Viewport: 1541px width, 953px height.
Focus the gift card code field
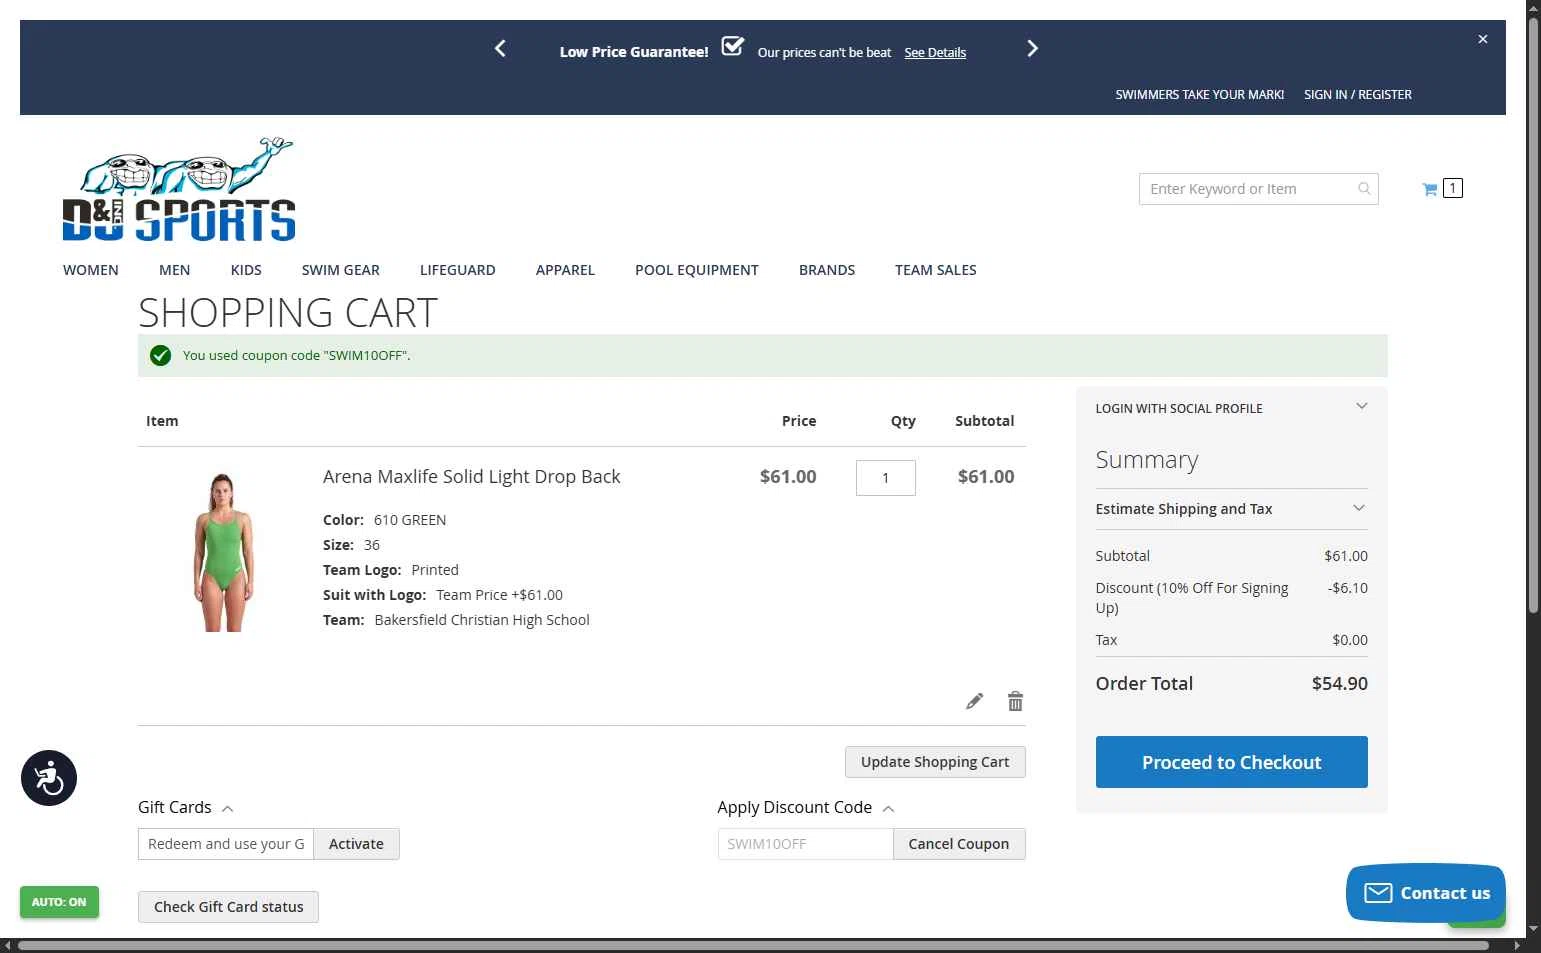226,844
